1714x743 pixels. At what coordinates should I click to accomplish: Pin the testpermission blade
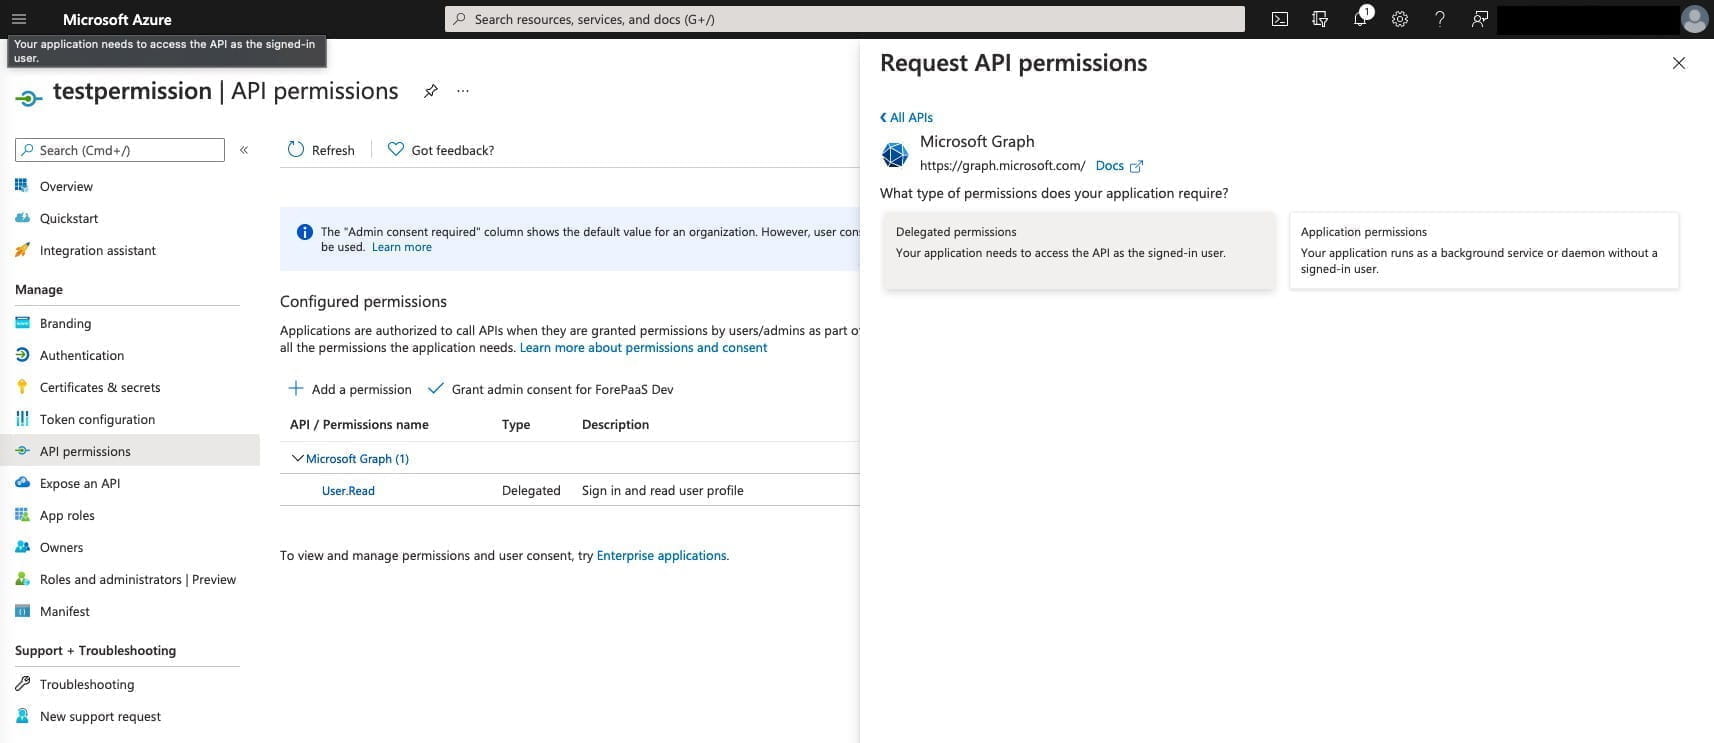(x=431, y=91)
